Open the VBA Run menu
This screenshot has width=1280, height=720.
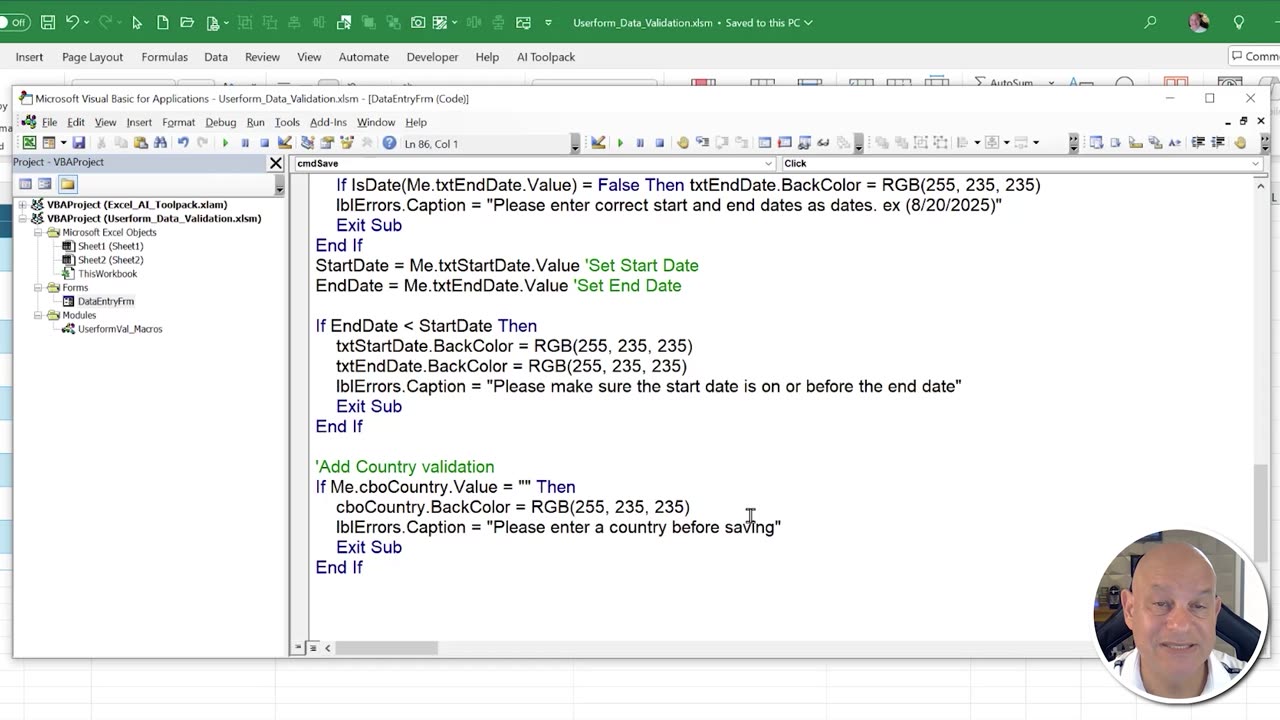(x=256, y=122)
